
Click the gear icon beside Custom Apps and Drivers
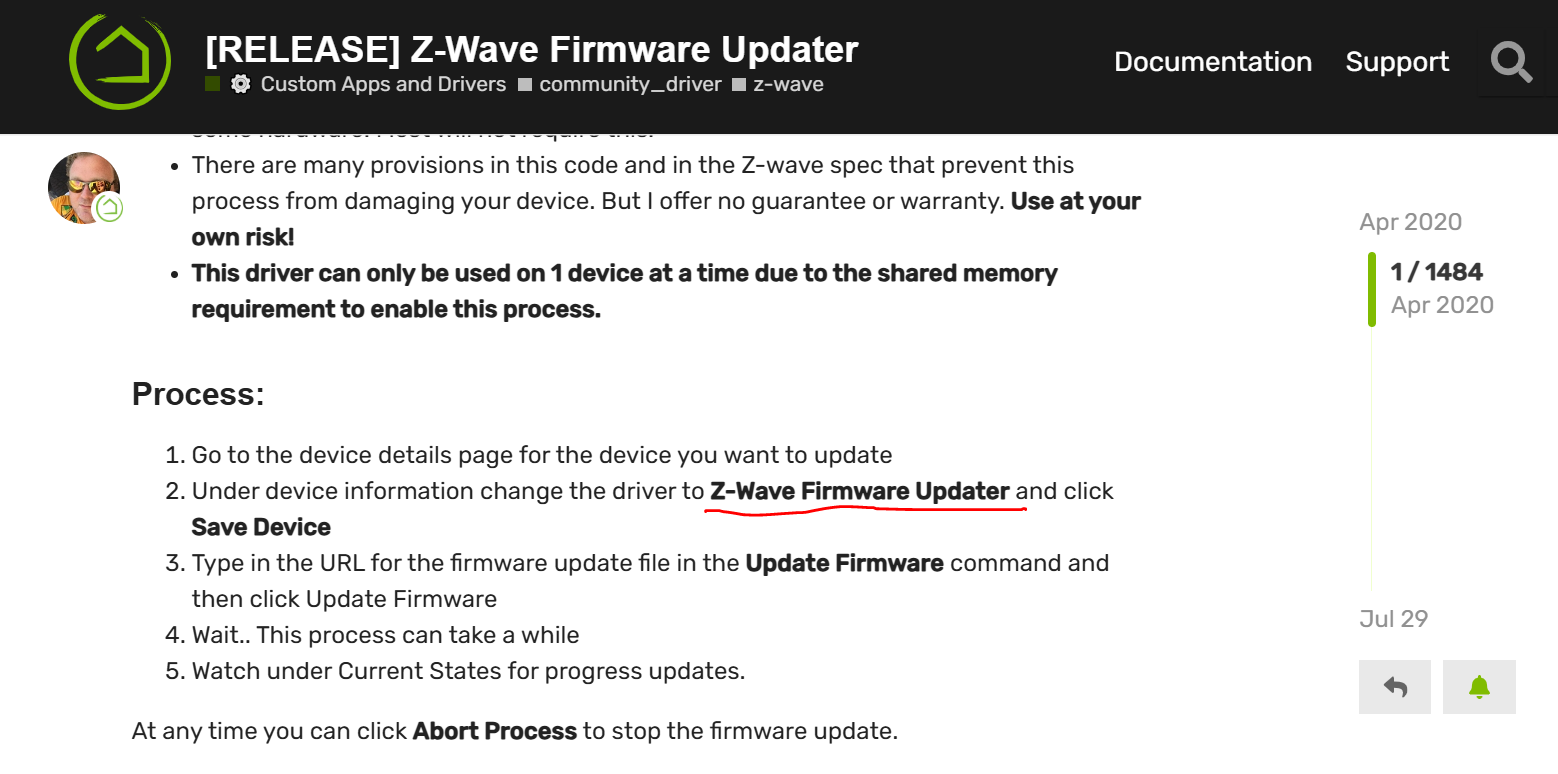[240, 84]
